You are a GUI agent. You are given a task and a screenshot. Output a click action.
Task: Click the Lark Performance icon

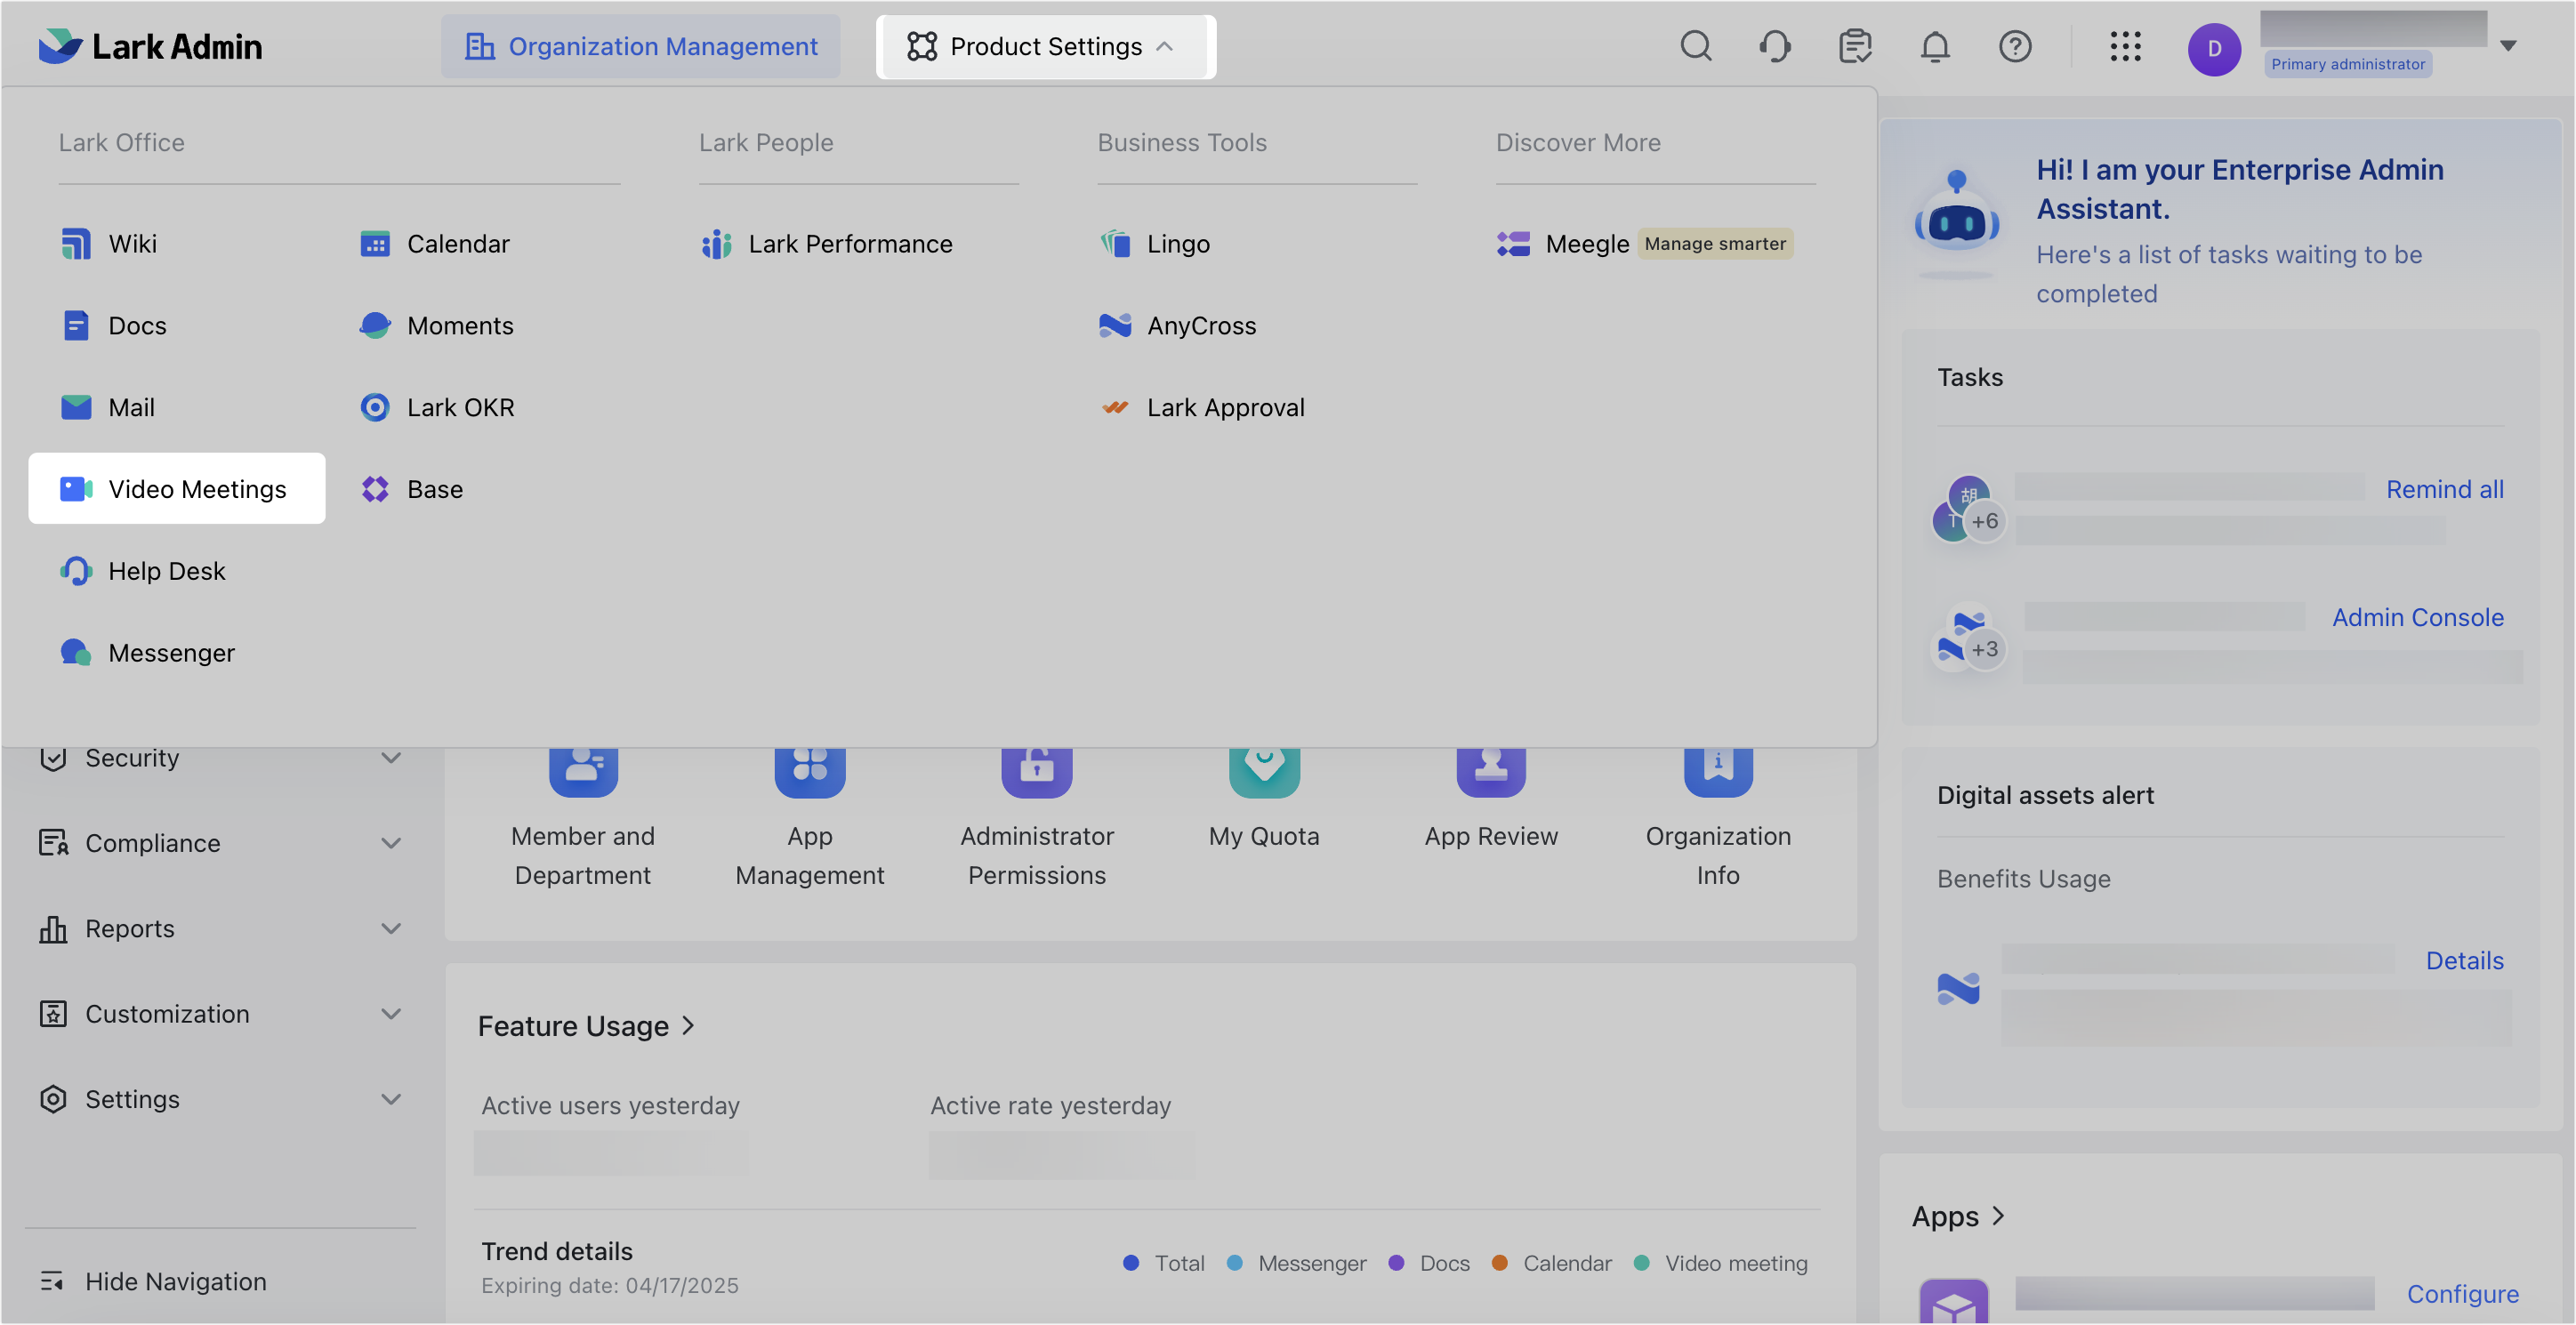[716, 243]
